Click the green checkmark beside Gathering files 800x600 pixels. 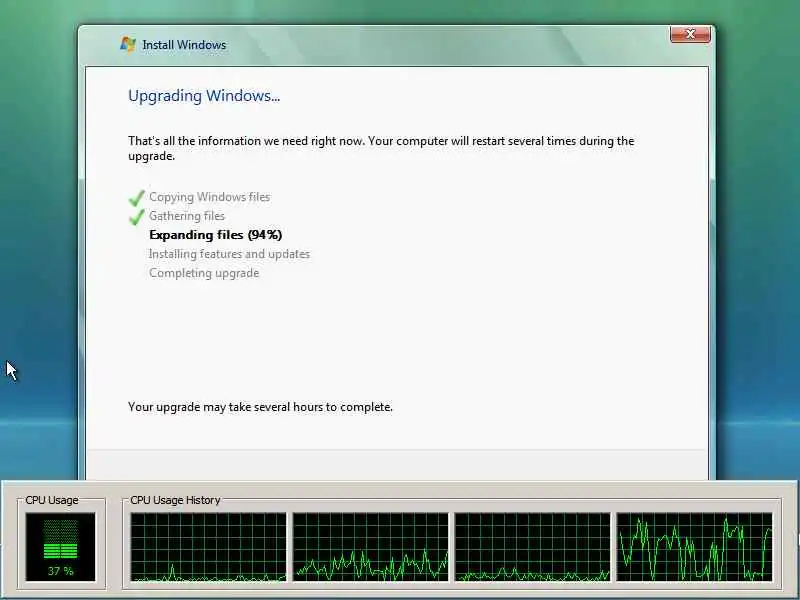point(136,217)
